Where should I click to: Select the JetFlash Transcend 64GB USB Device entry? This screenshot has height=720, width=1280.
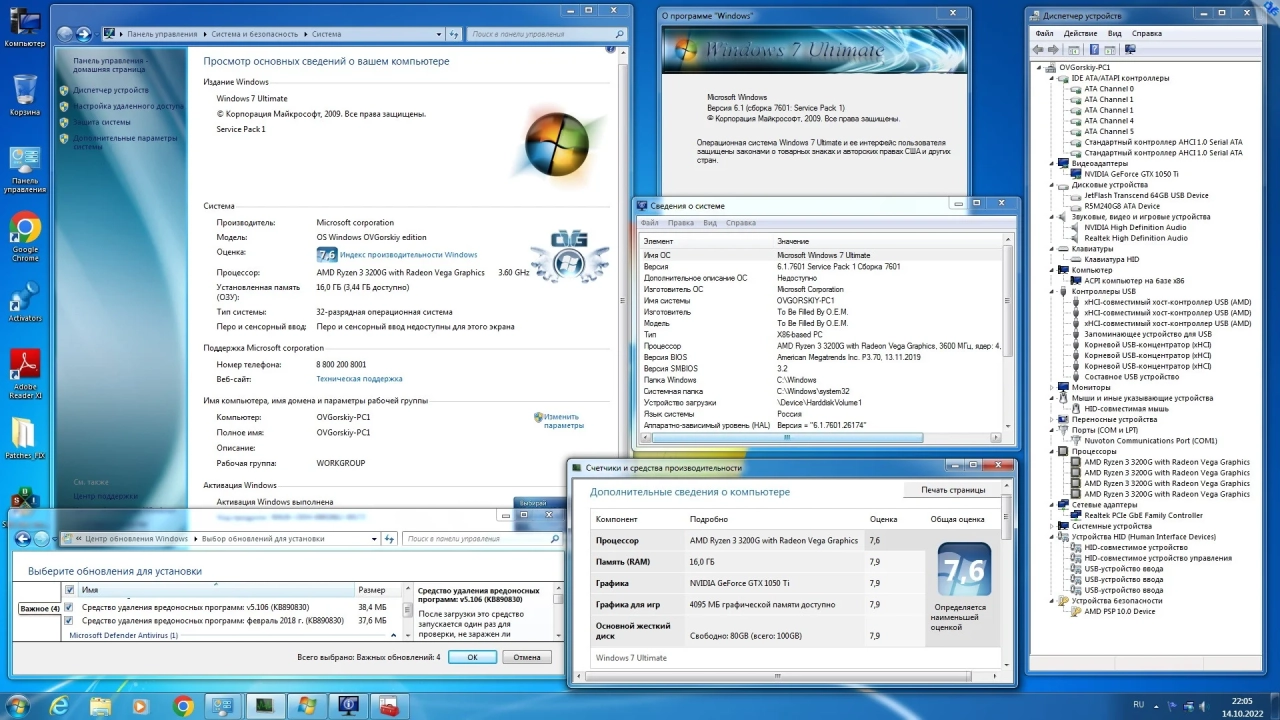[x=1146, y=195]
